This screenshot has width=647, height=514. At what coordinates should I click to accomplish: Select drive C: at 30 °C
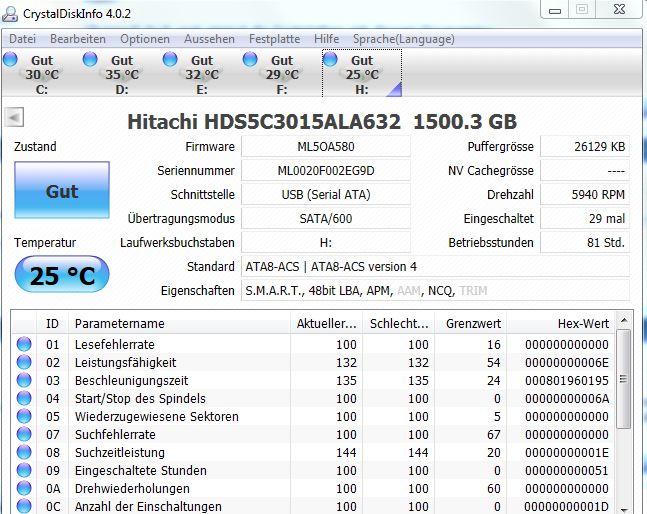[x=41, y=73]
